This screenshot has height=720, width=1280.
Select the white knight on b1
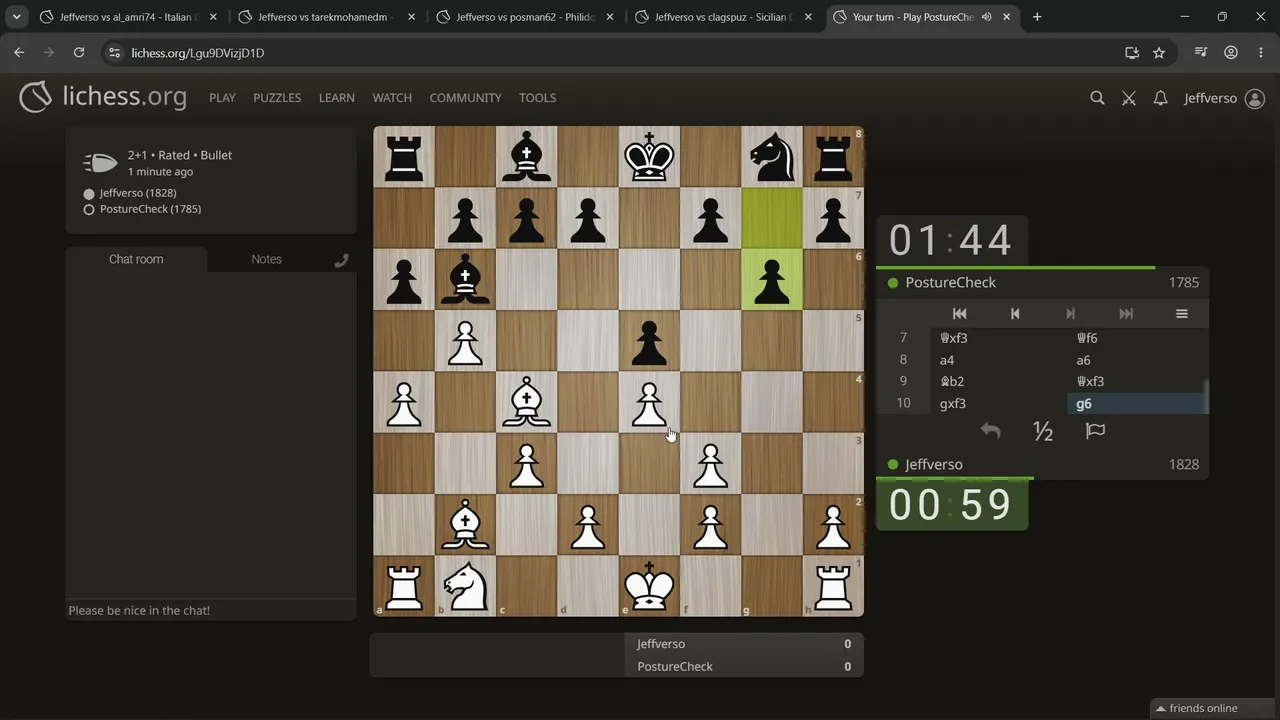pyautogui.click(x=465, y=585)
